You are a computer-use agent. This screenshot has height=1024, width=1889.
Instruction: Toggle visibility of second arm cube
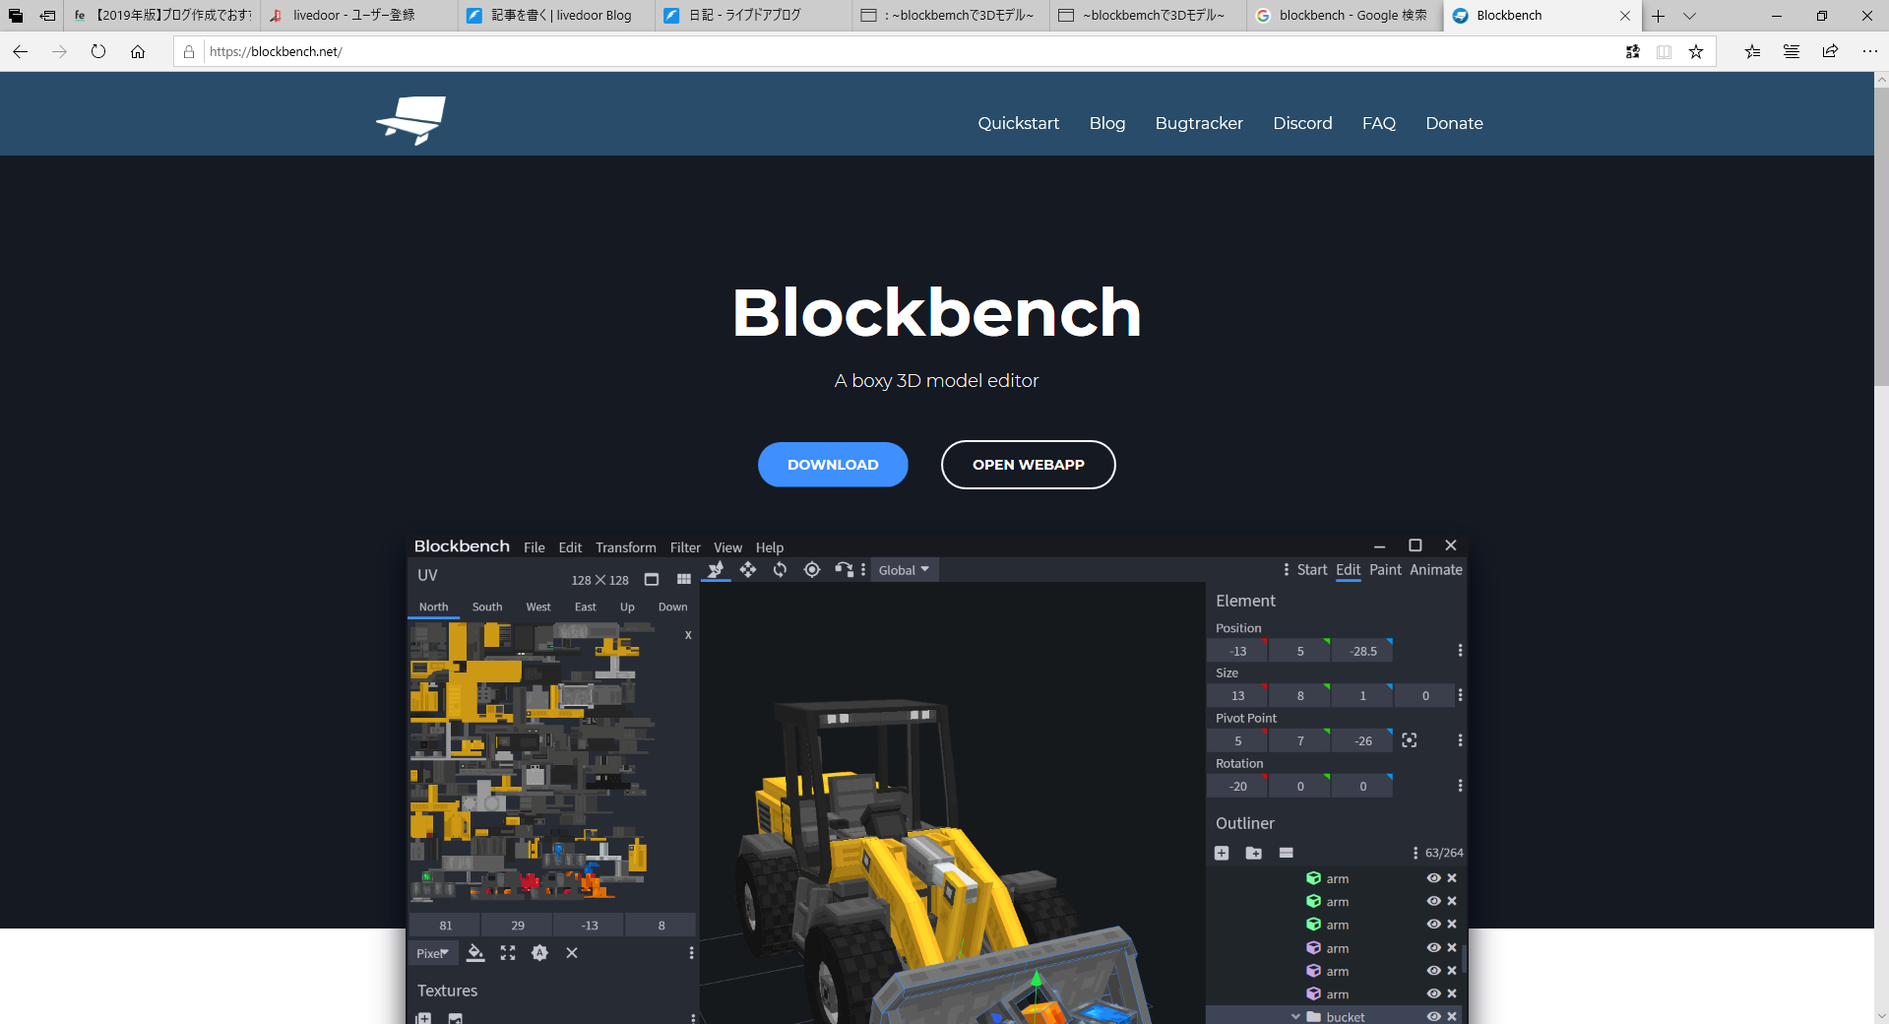pos(1433,901)
